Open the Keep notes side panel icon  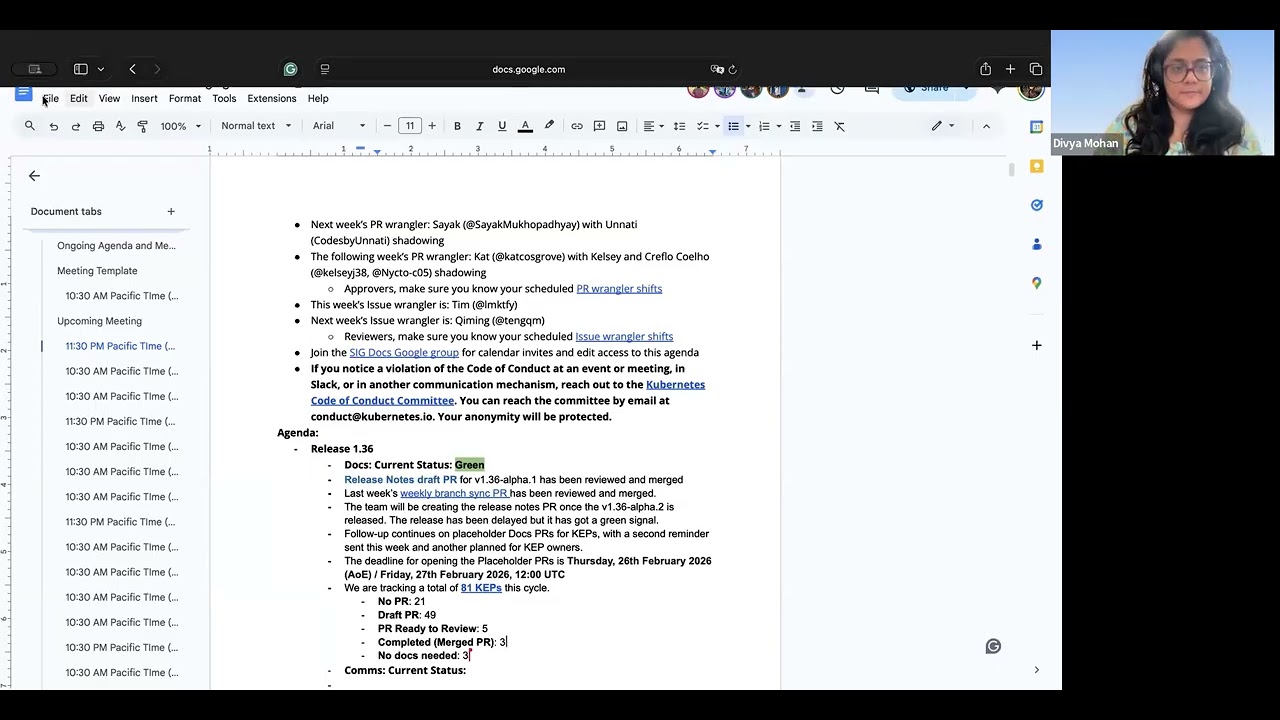1037,166
